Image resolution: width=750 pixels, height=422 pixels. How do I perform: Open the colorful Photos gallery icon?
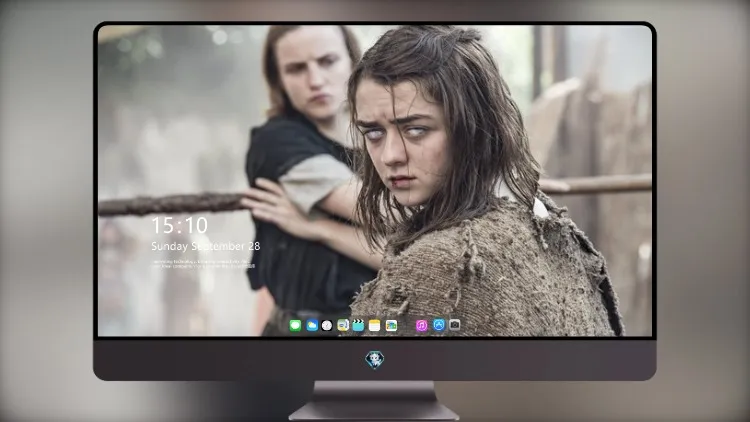click(x=391, y=325)
